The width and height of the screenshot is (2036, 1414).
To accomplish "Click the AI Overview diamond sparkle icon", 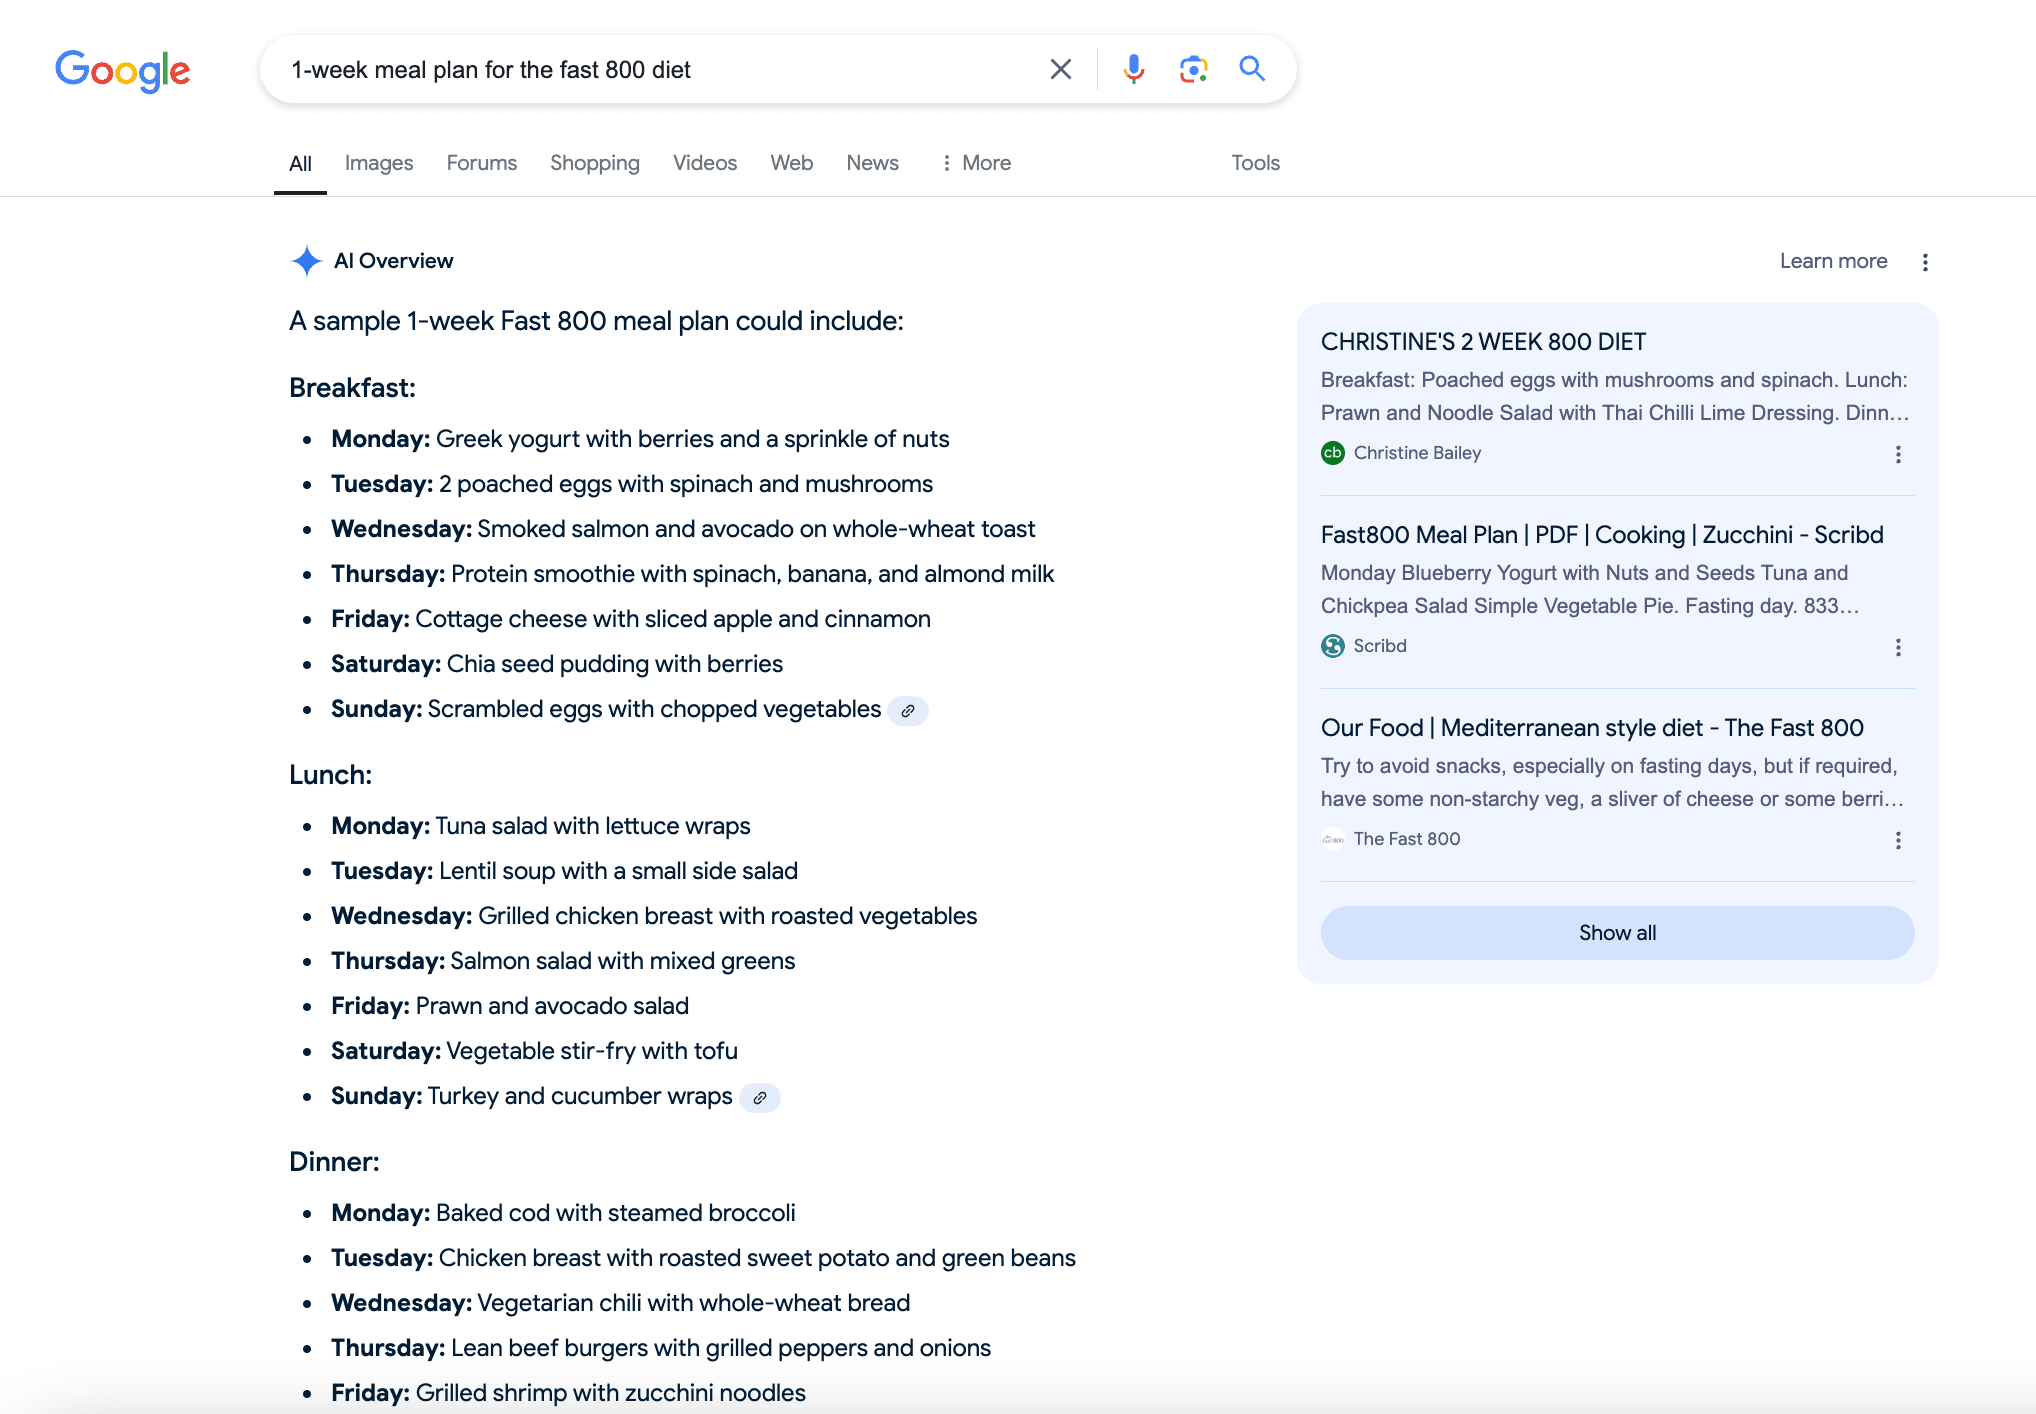I will 303,260.
